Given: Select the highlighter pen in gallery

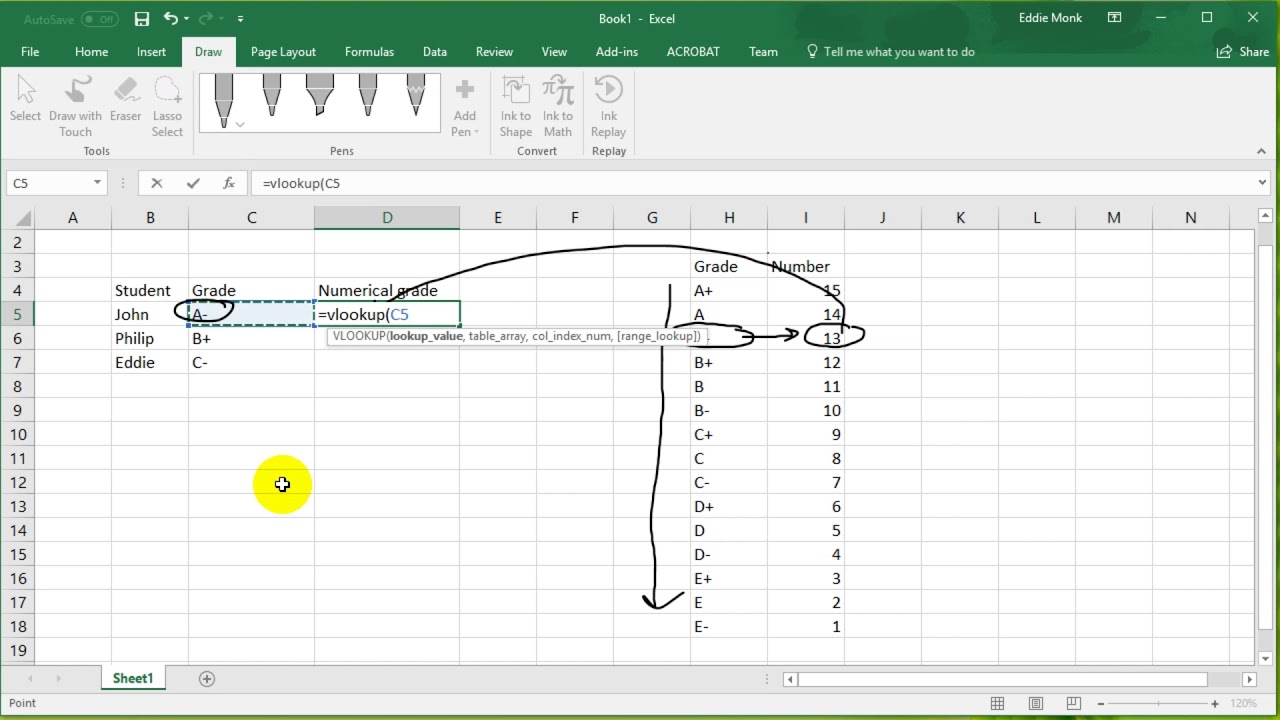Looking at the screenshot, I should coord(319,96).
